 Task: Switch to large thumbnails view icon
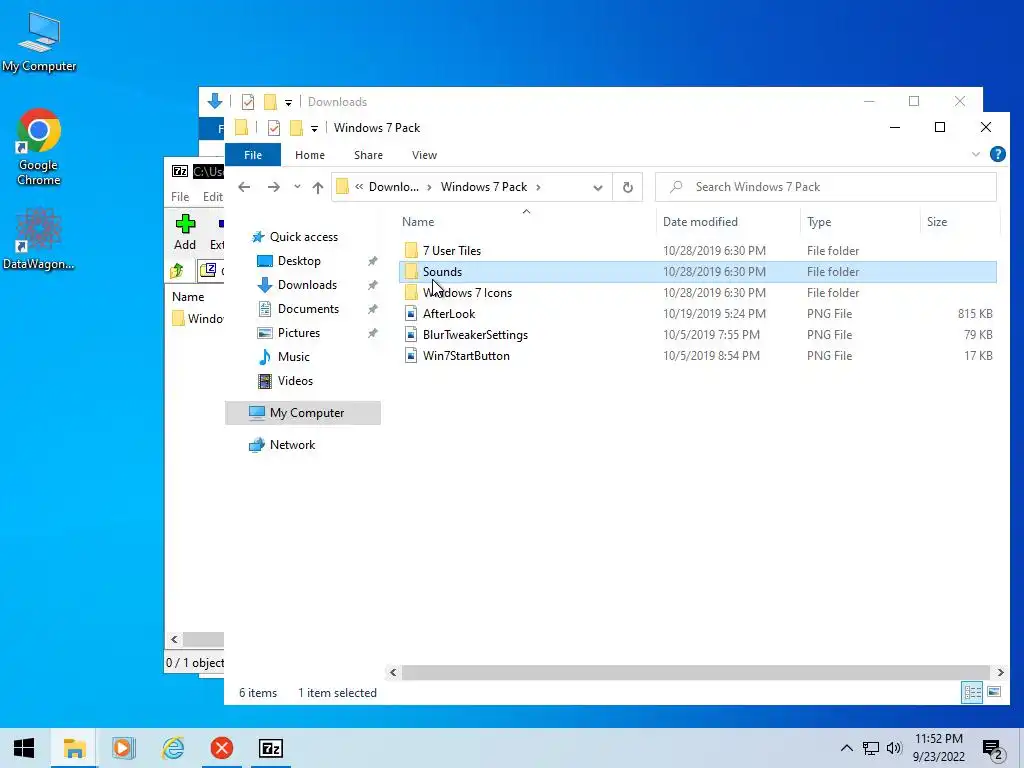(x=994, y=692)
